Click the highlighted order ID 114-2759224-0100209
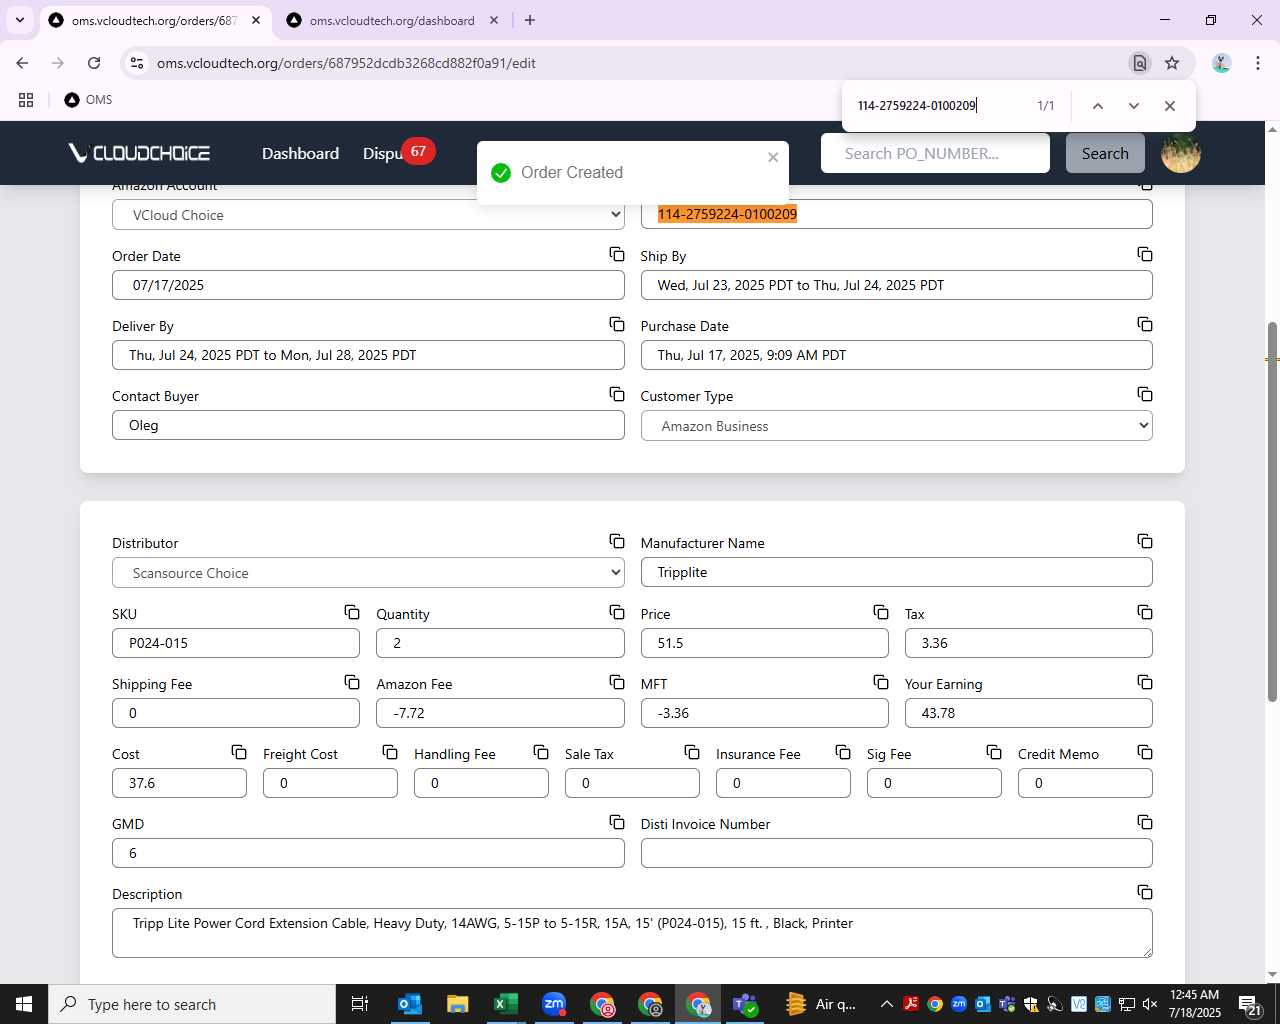Screen dimensions: 1280x1024 click(x=727, y=214)
